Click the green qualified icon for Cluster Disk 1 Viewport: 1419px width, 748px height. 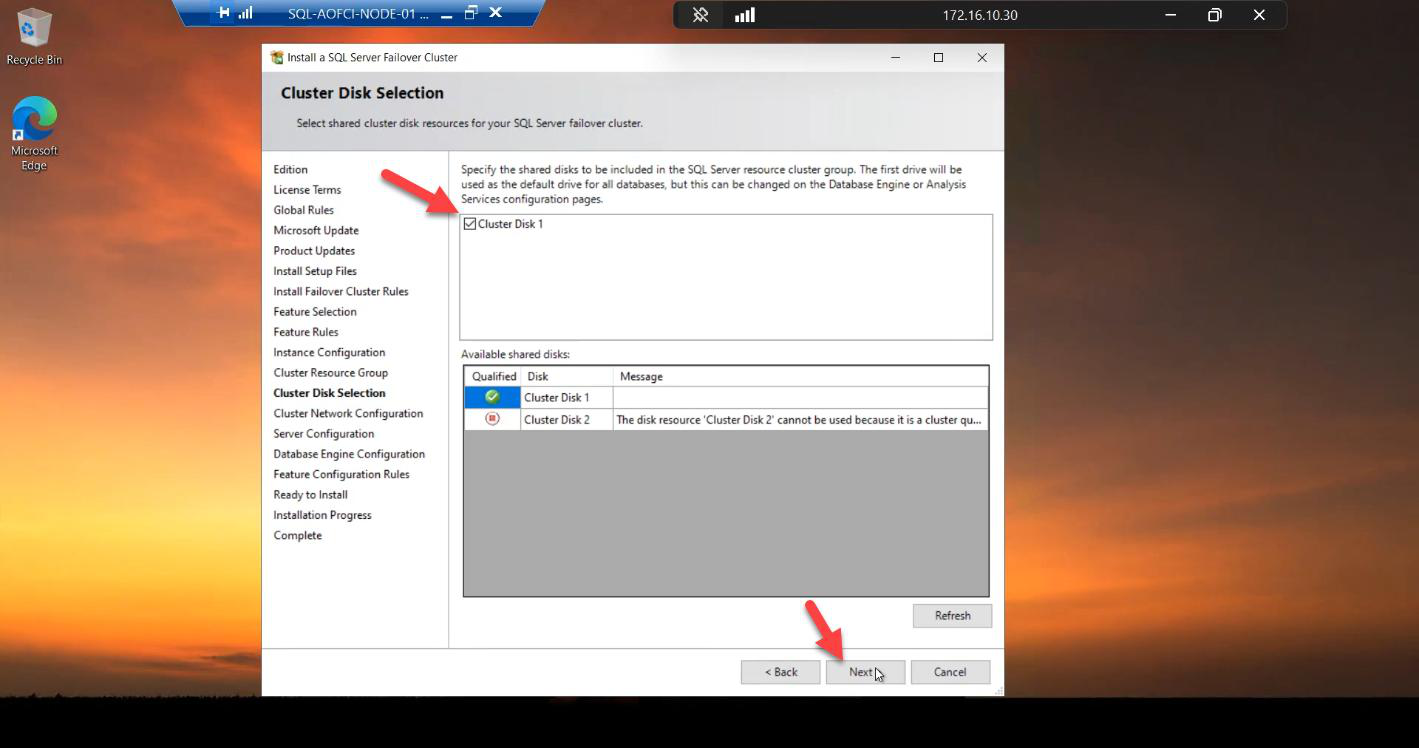tap(492, 397)
